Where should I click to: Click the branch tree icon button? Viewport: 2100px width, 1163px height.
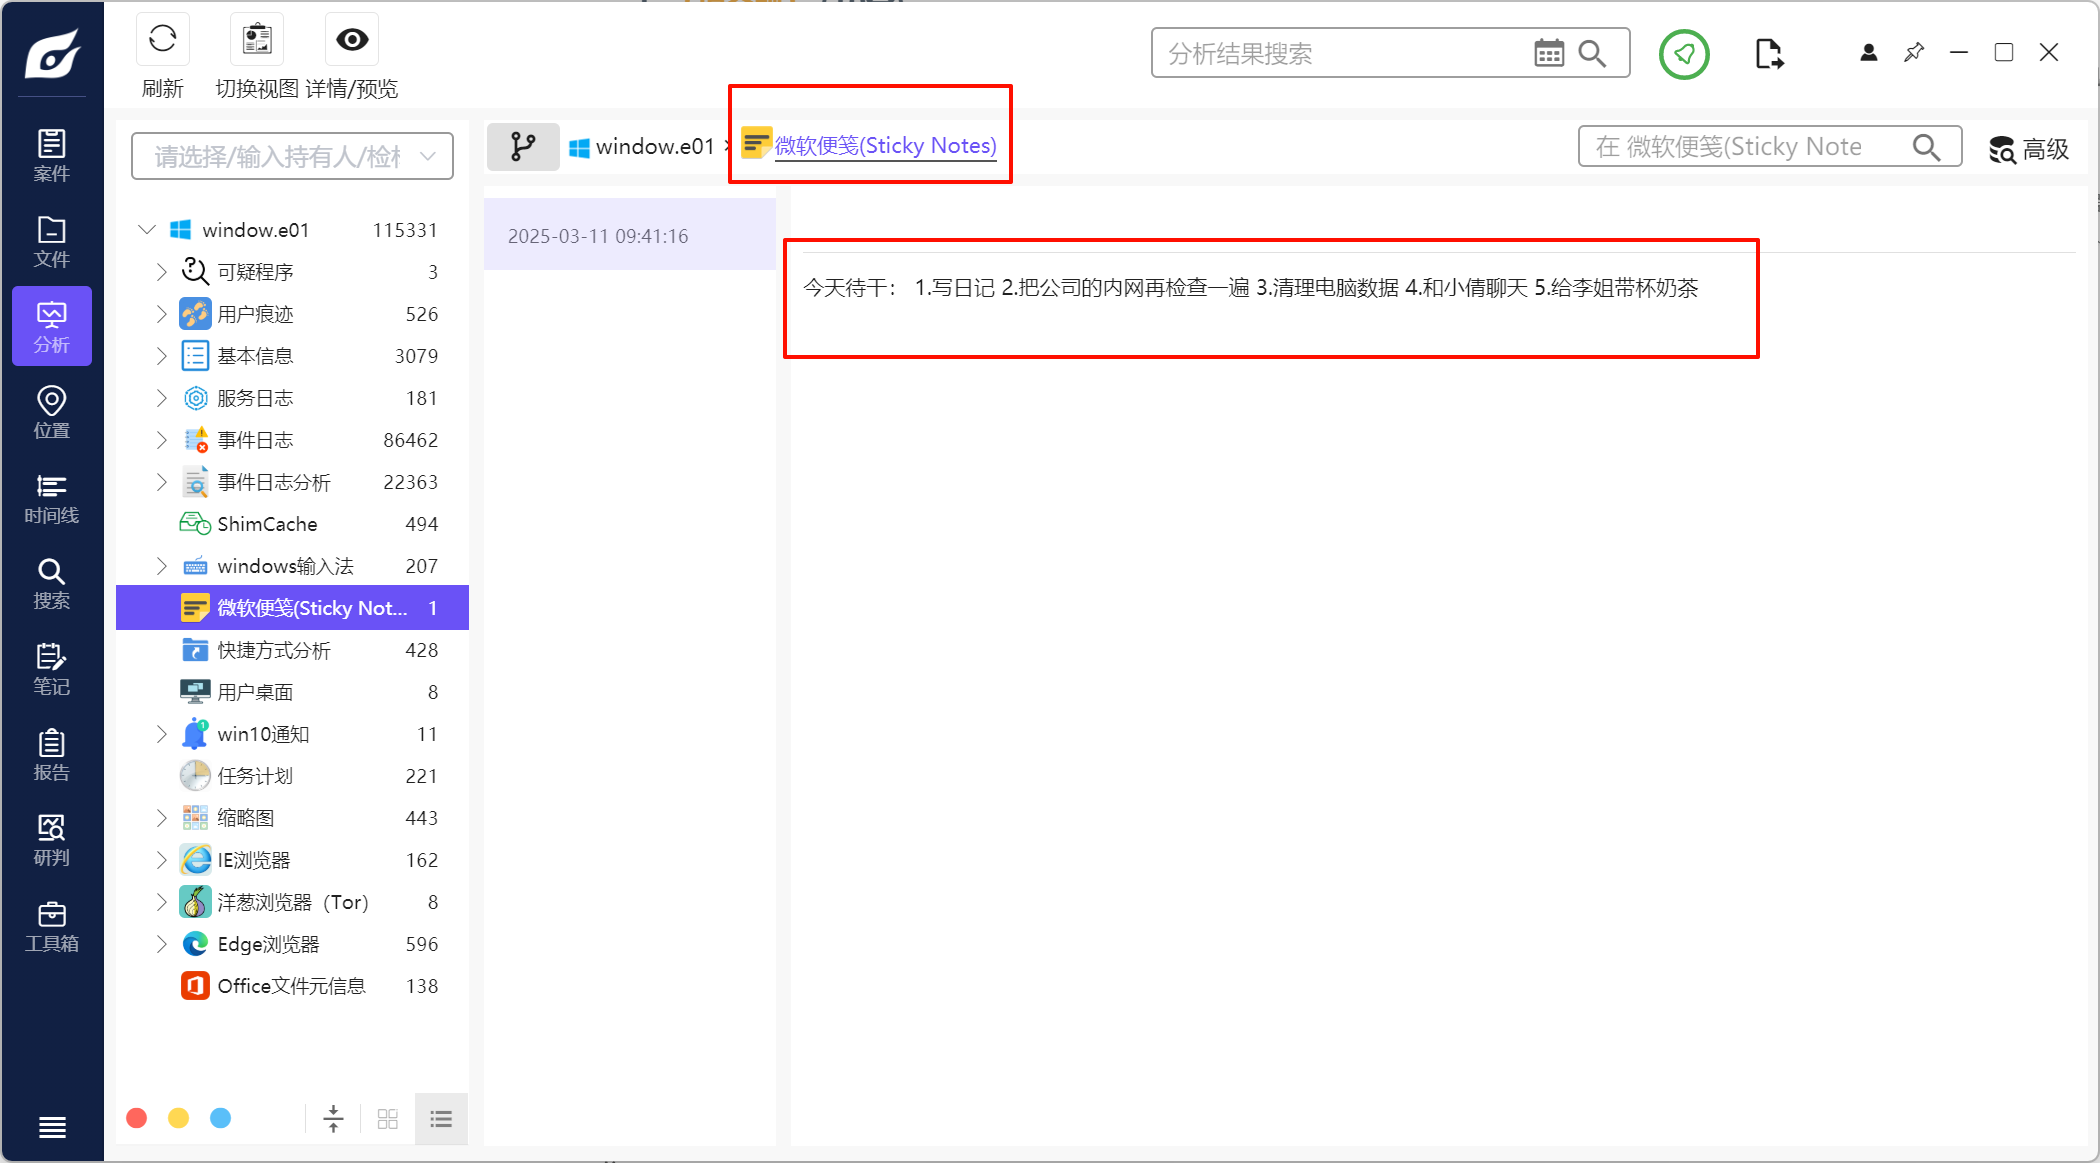(x=523, y=147)
